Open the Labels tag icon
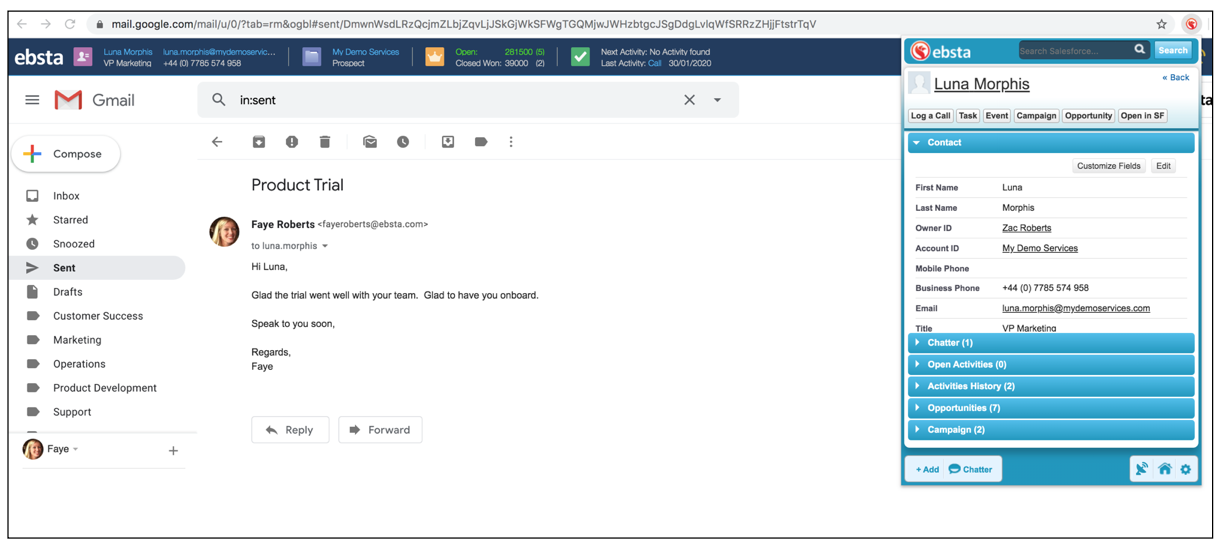The height and width of the screenshot is (554, 1224). pos(481,142)
